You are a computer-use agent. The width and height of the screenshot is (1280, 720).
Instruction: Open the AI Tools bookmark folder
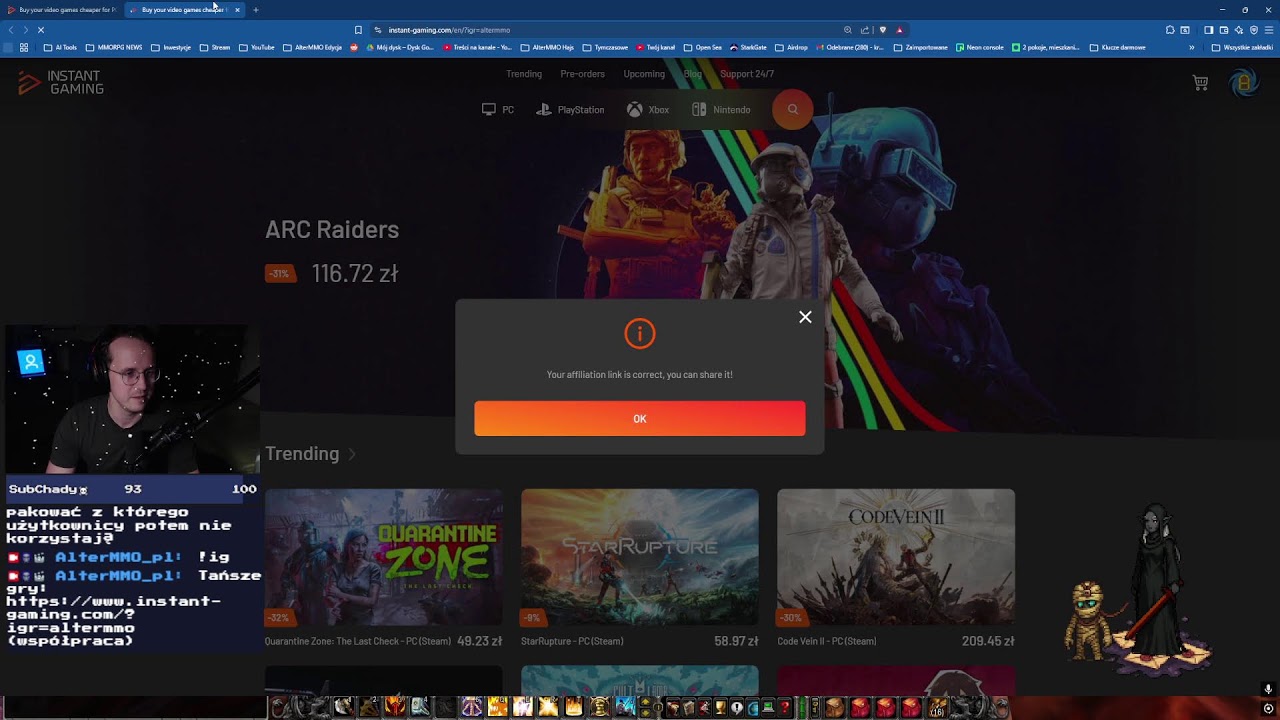point(60,47)
